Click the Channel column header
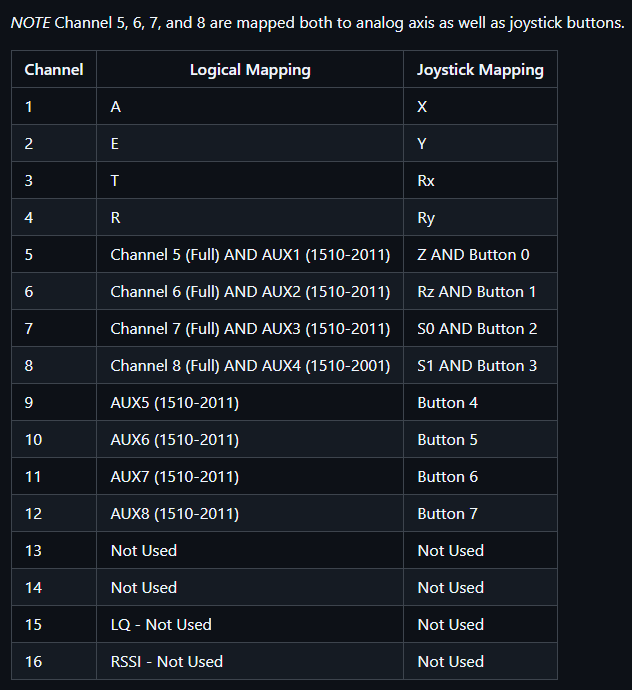This screenshot has width=632, height=690. (54, 70)
